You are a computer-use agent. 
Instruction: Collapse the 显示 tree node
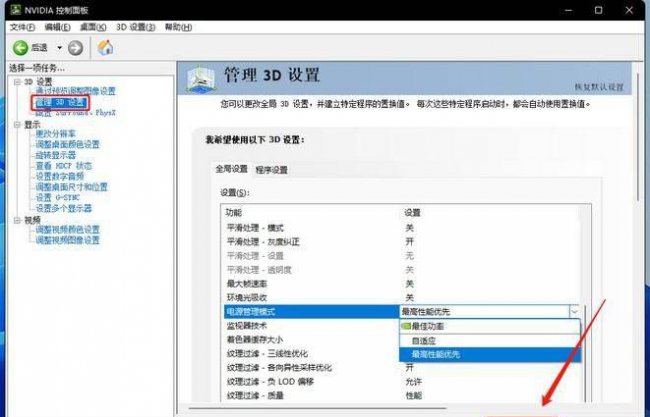pyautogui.click(x=17, y=124)
